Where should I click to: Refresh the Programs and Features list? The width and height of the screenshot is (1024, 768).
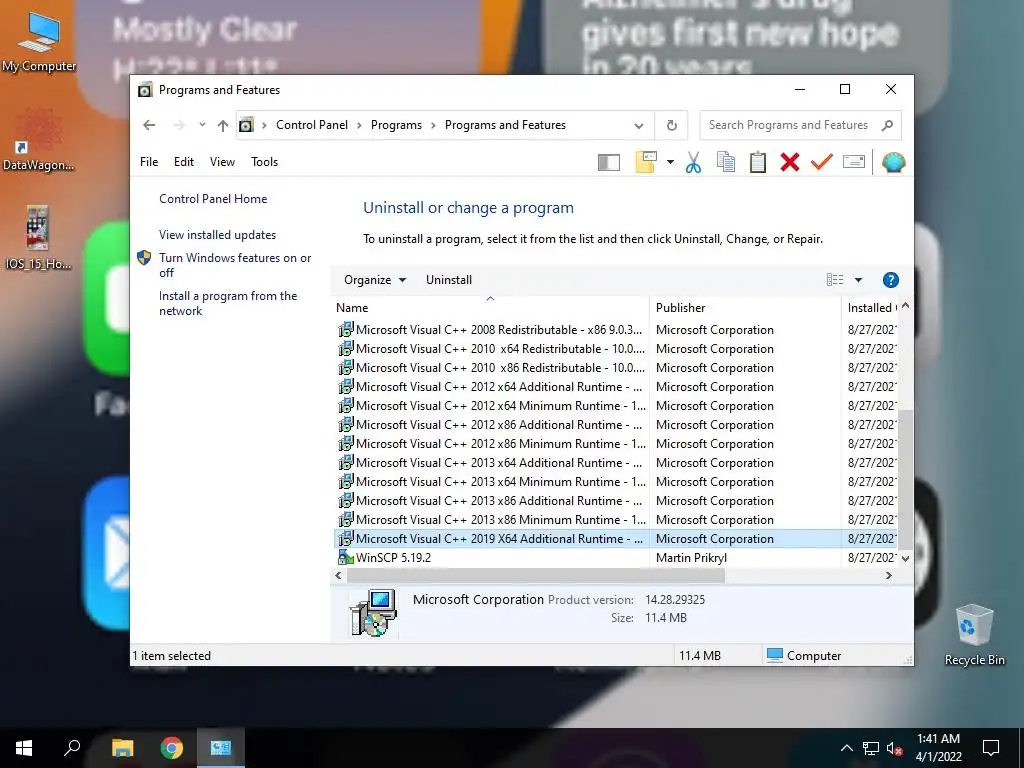point(671,125)
